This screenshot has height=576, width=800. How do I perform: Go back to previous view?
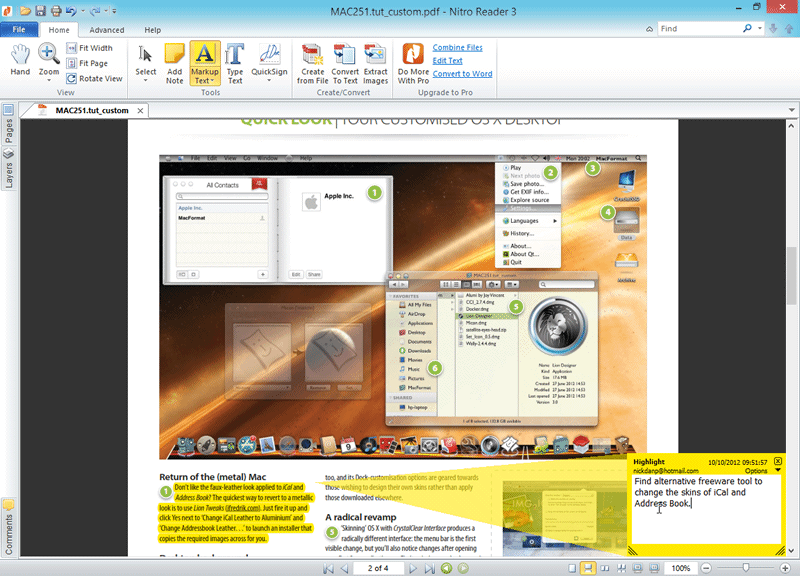(x=446, y=568)
